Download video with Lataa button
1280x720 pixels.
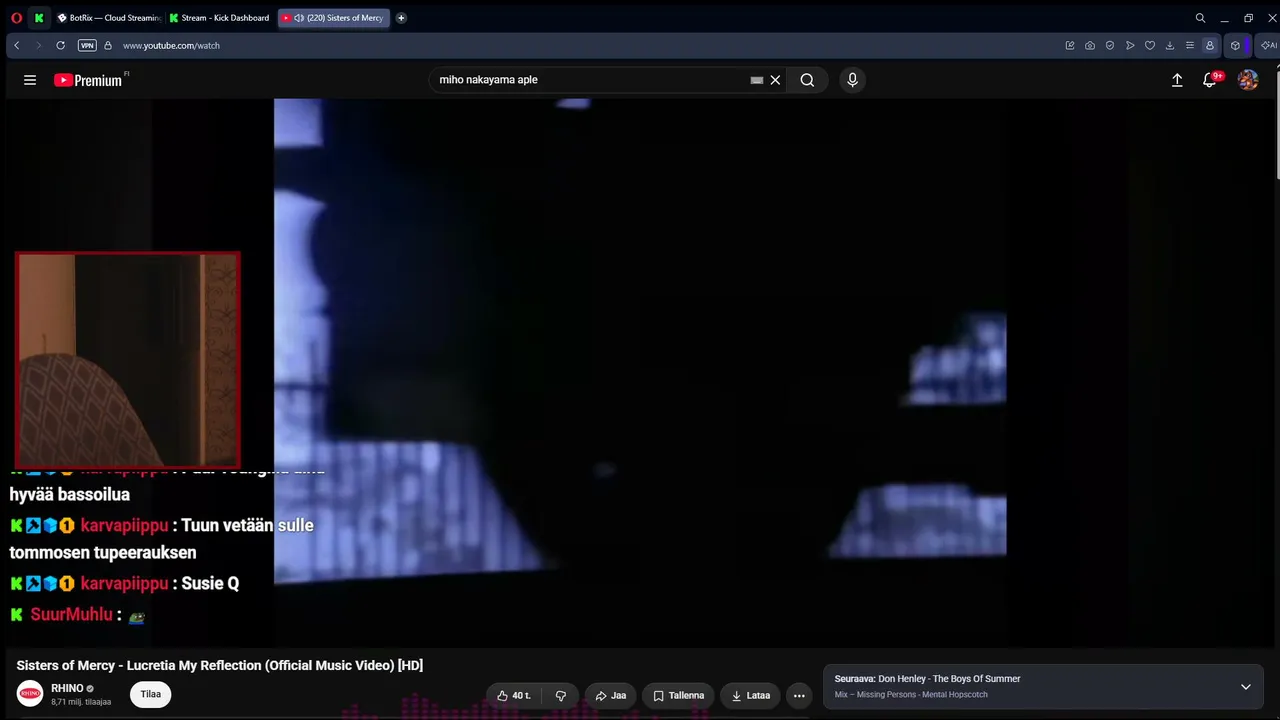[x=751, y=695]
